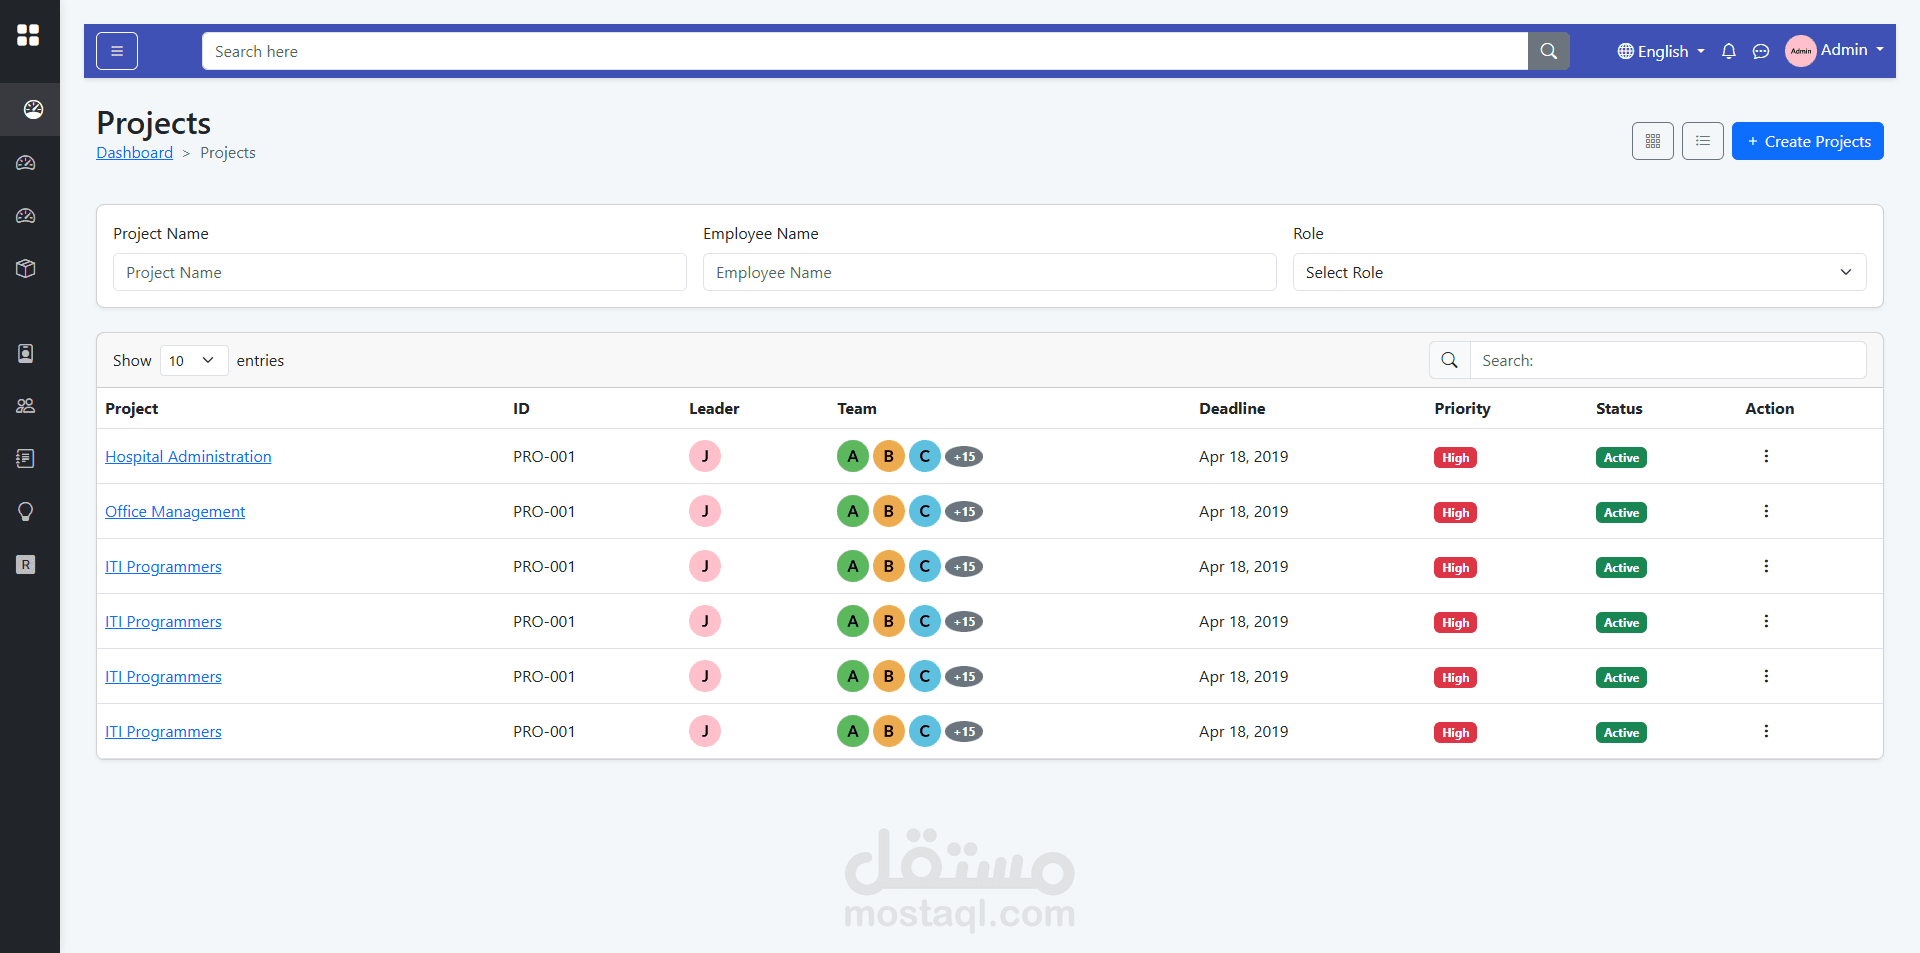Change the Show entries count dropdown
This screenshot has width=1920, height=953.
tap(194, 360)
